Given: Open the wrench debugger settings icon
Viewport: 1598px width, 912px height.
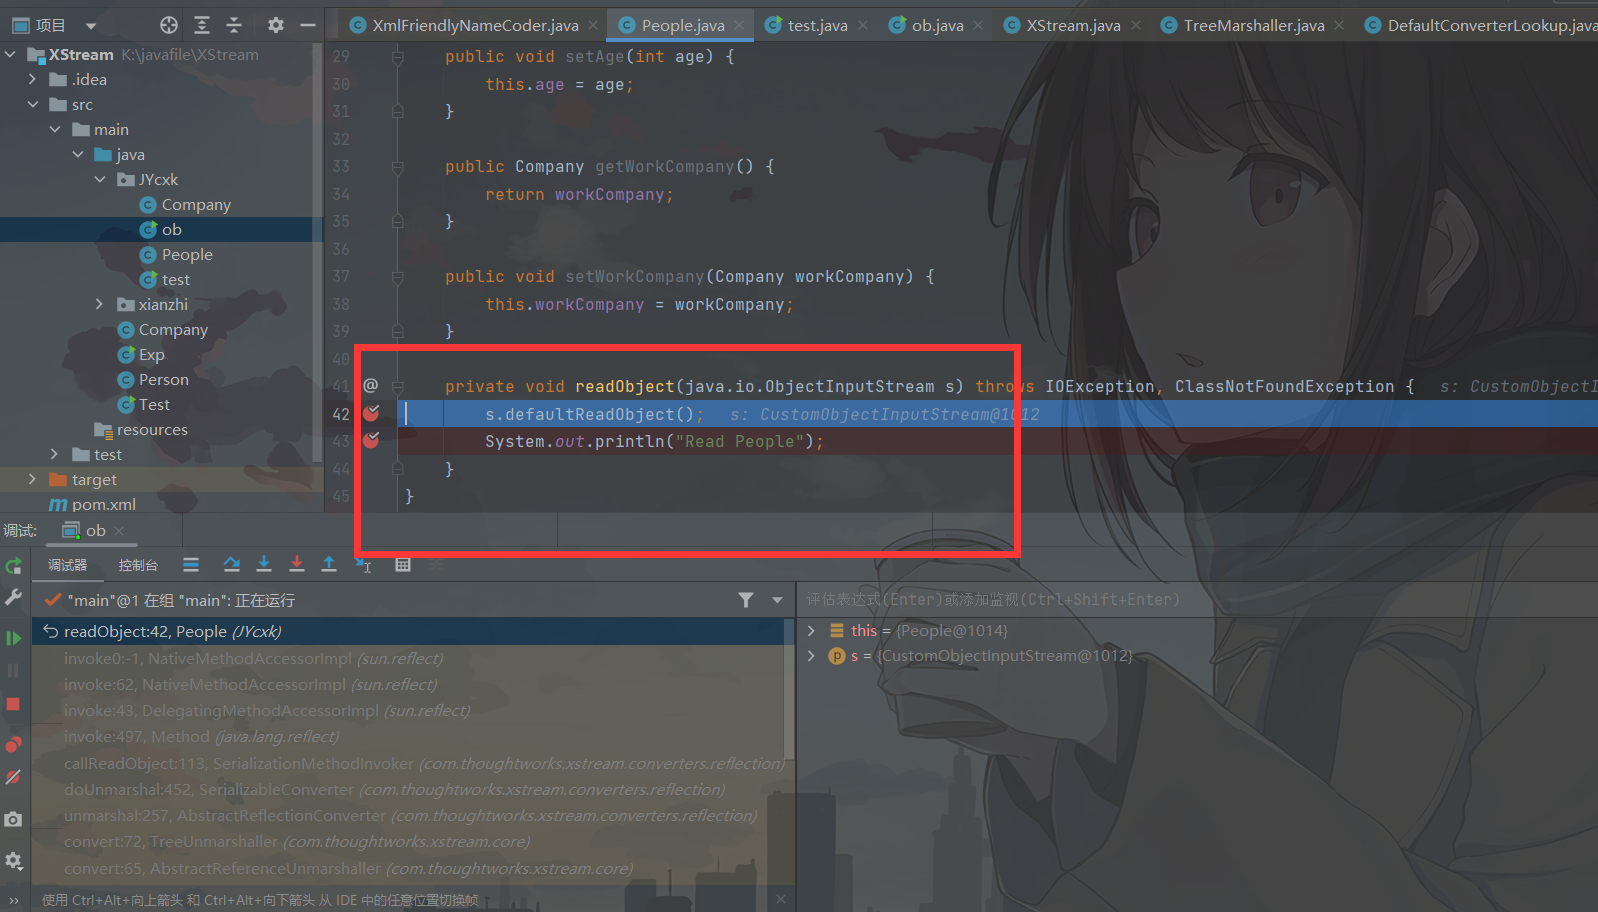Looking at the screenshot, I should (x=13, y=597).
